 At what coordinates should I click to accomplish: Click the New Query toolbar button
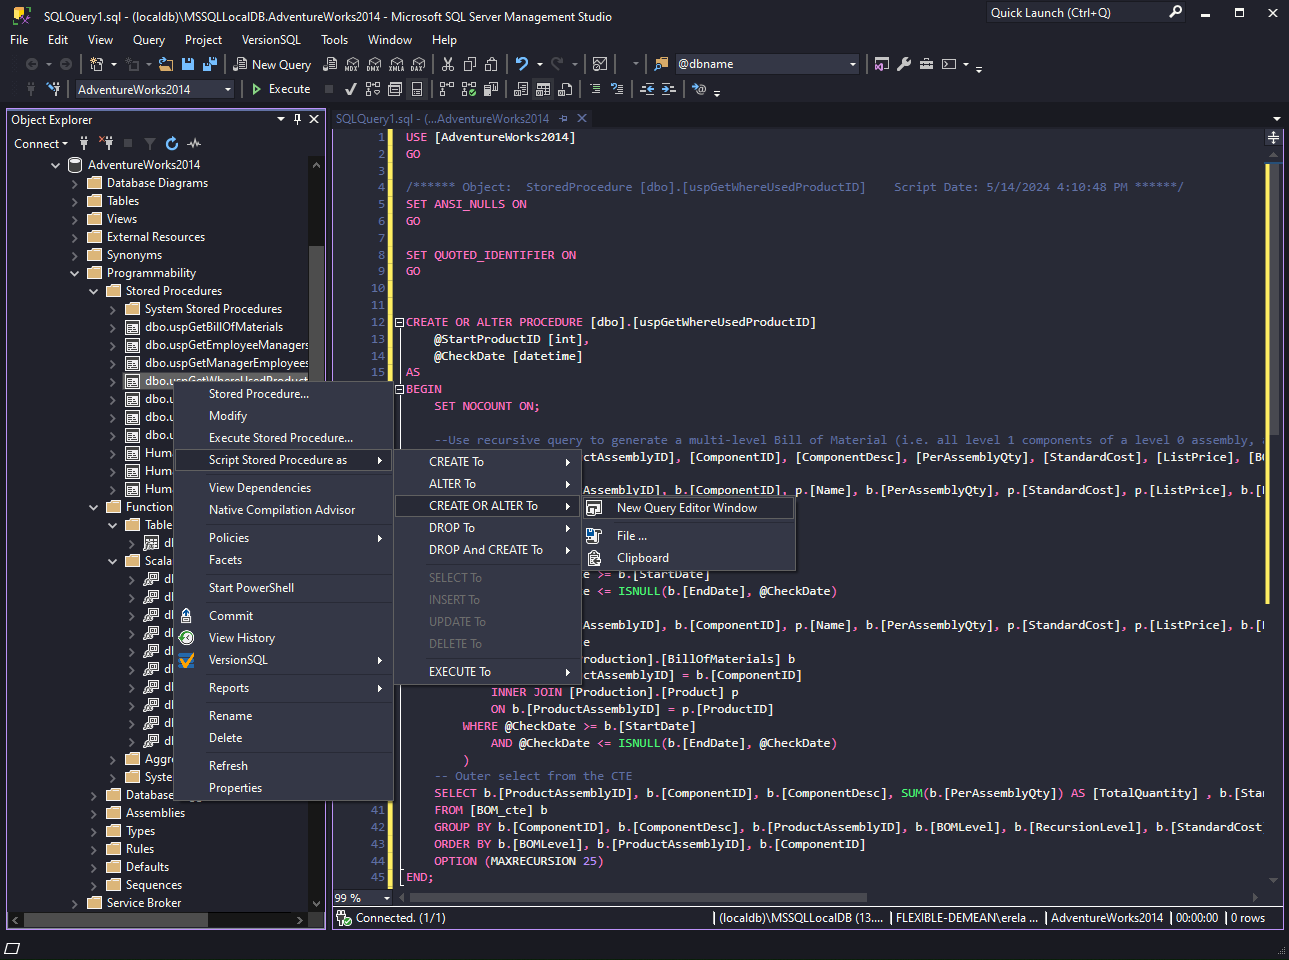tap(272, 64)
